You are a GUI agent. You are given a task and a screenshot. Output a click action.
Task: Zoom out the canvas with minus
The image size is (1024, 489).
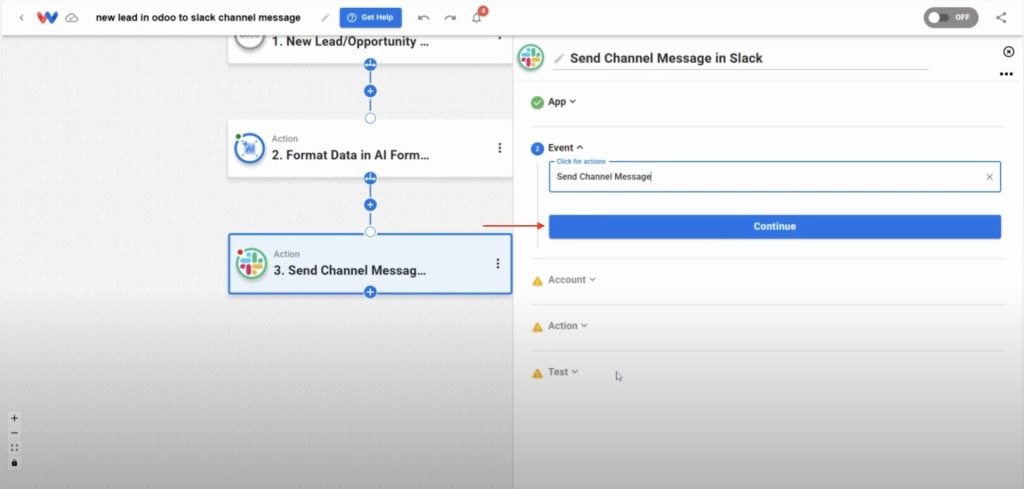point(14,433)
